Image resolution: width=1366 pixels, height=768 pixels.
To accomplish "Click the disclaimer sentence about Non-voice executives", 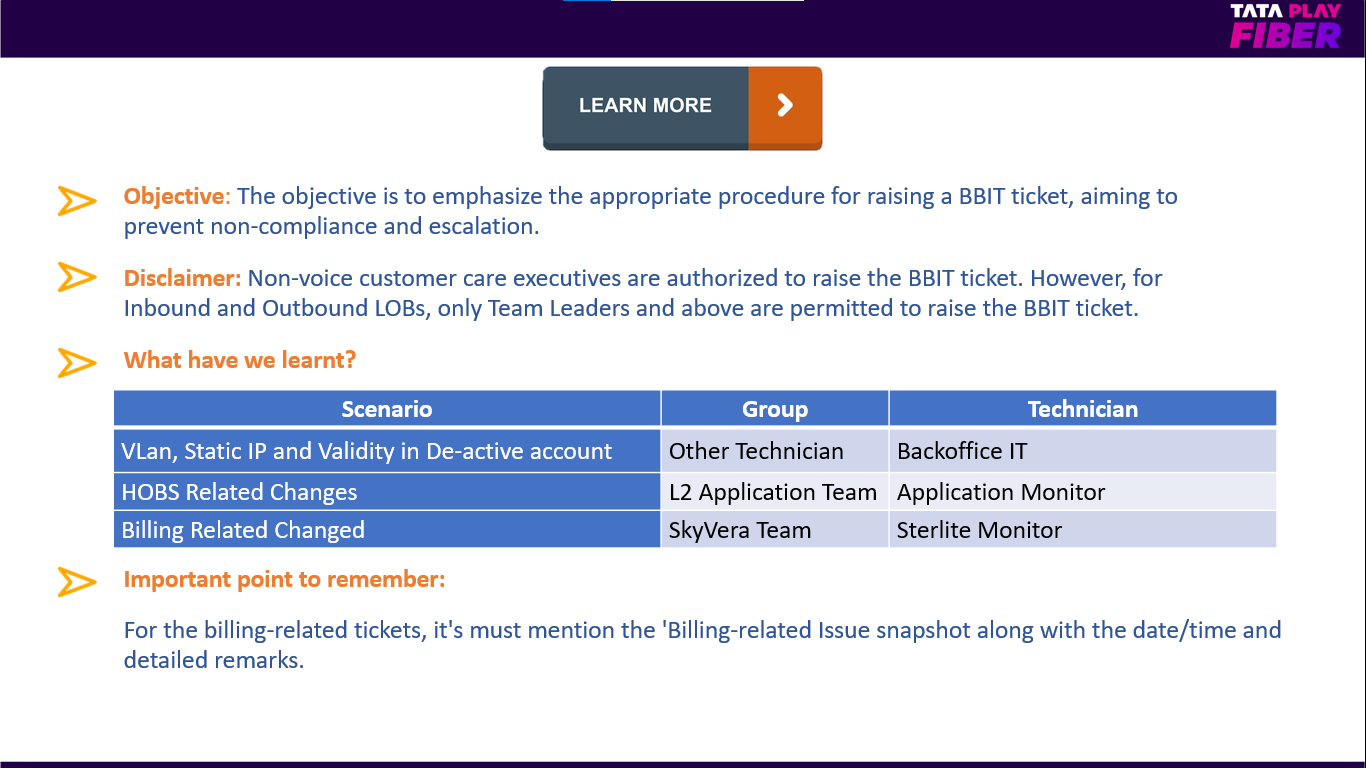I will (643, 293).
